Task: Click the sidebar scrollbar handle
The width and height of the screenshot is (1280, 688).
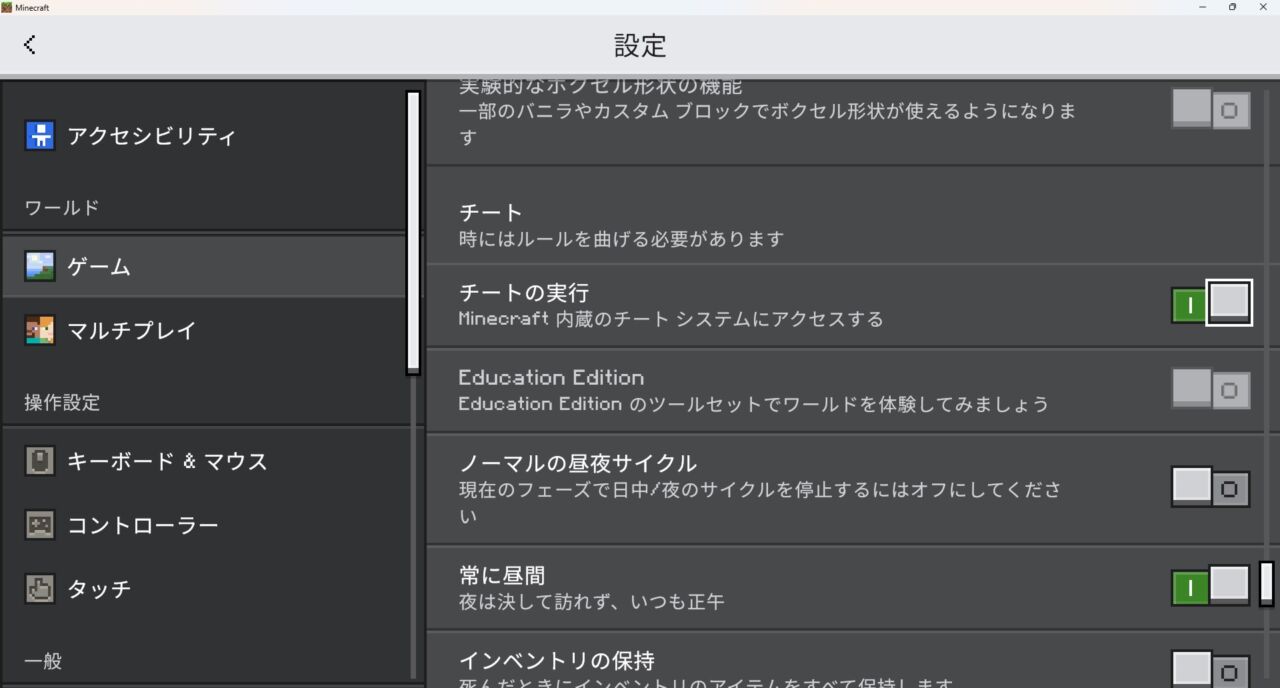Action: [x=413, y=232]
